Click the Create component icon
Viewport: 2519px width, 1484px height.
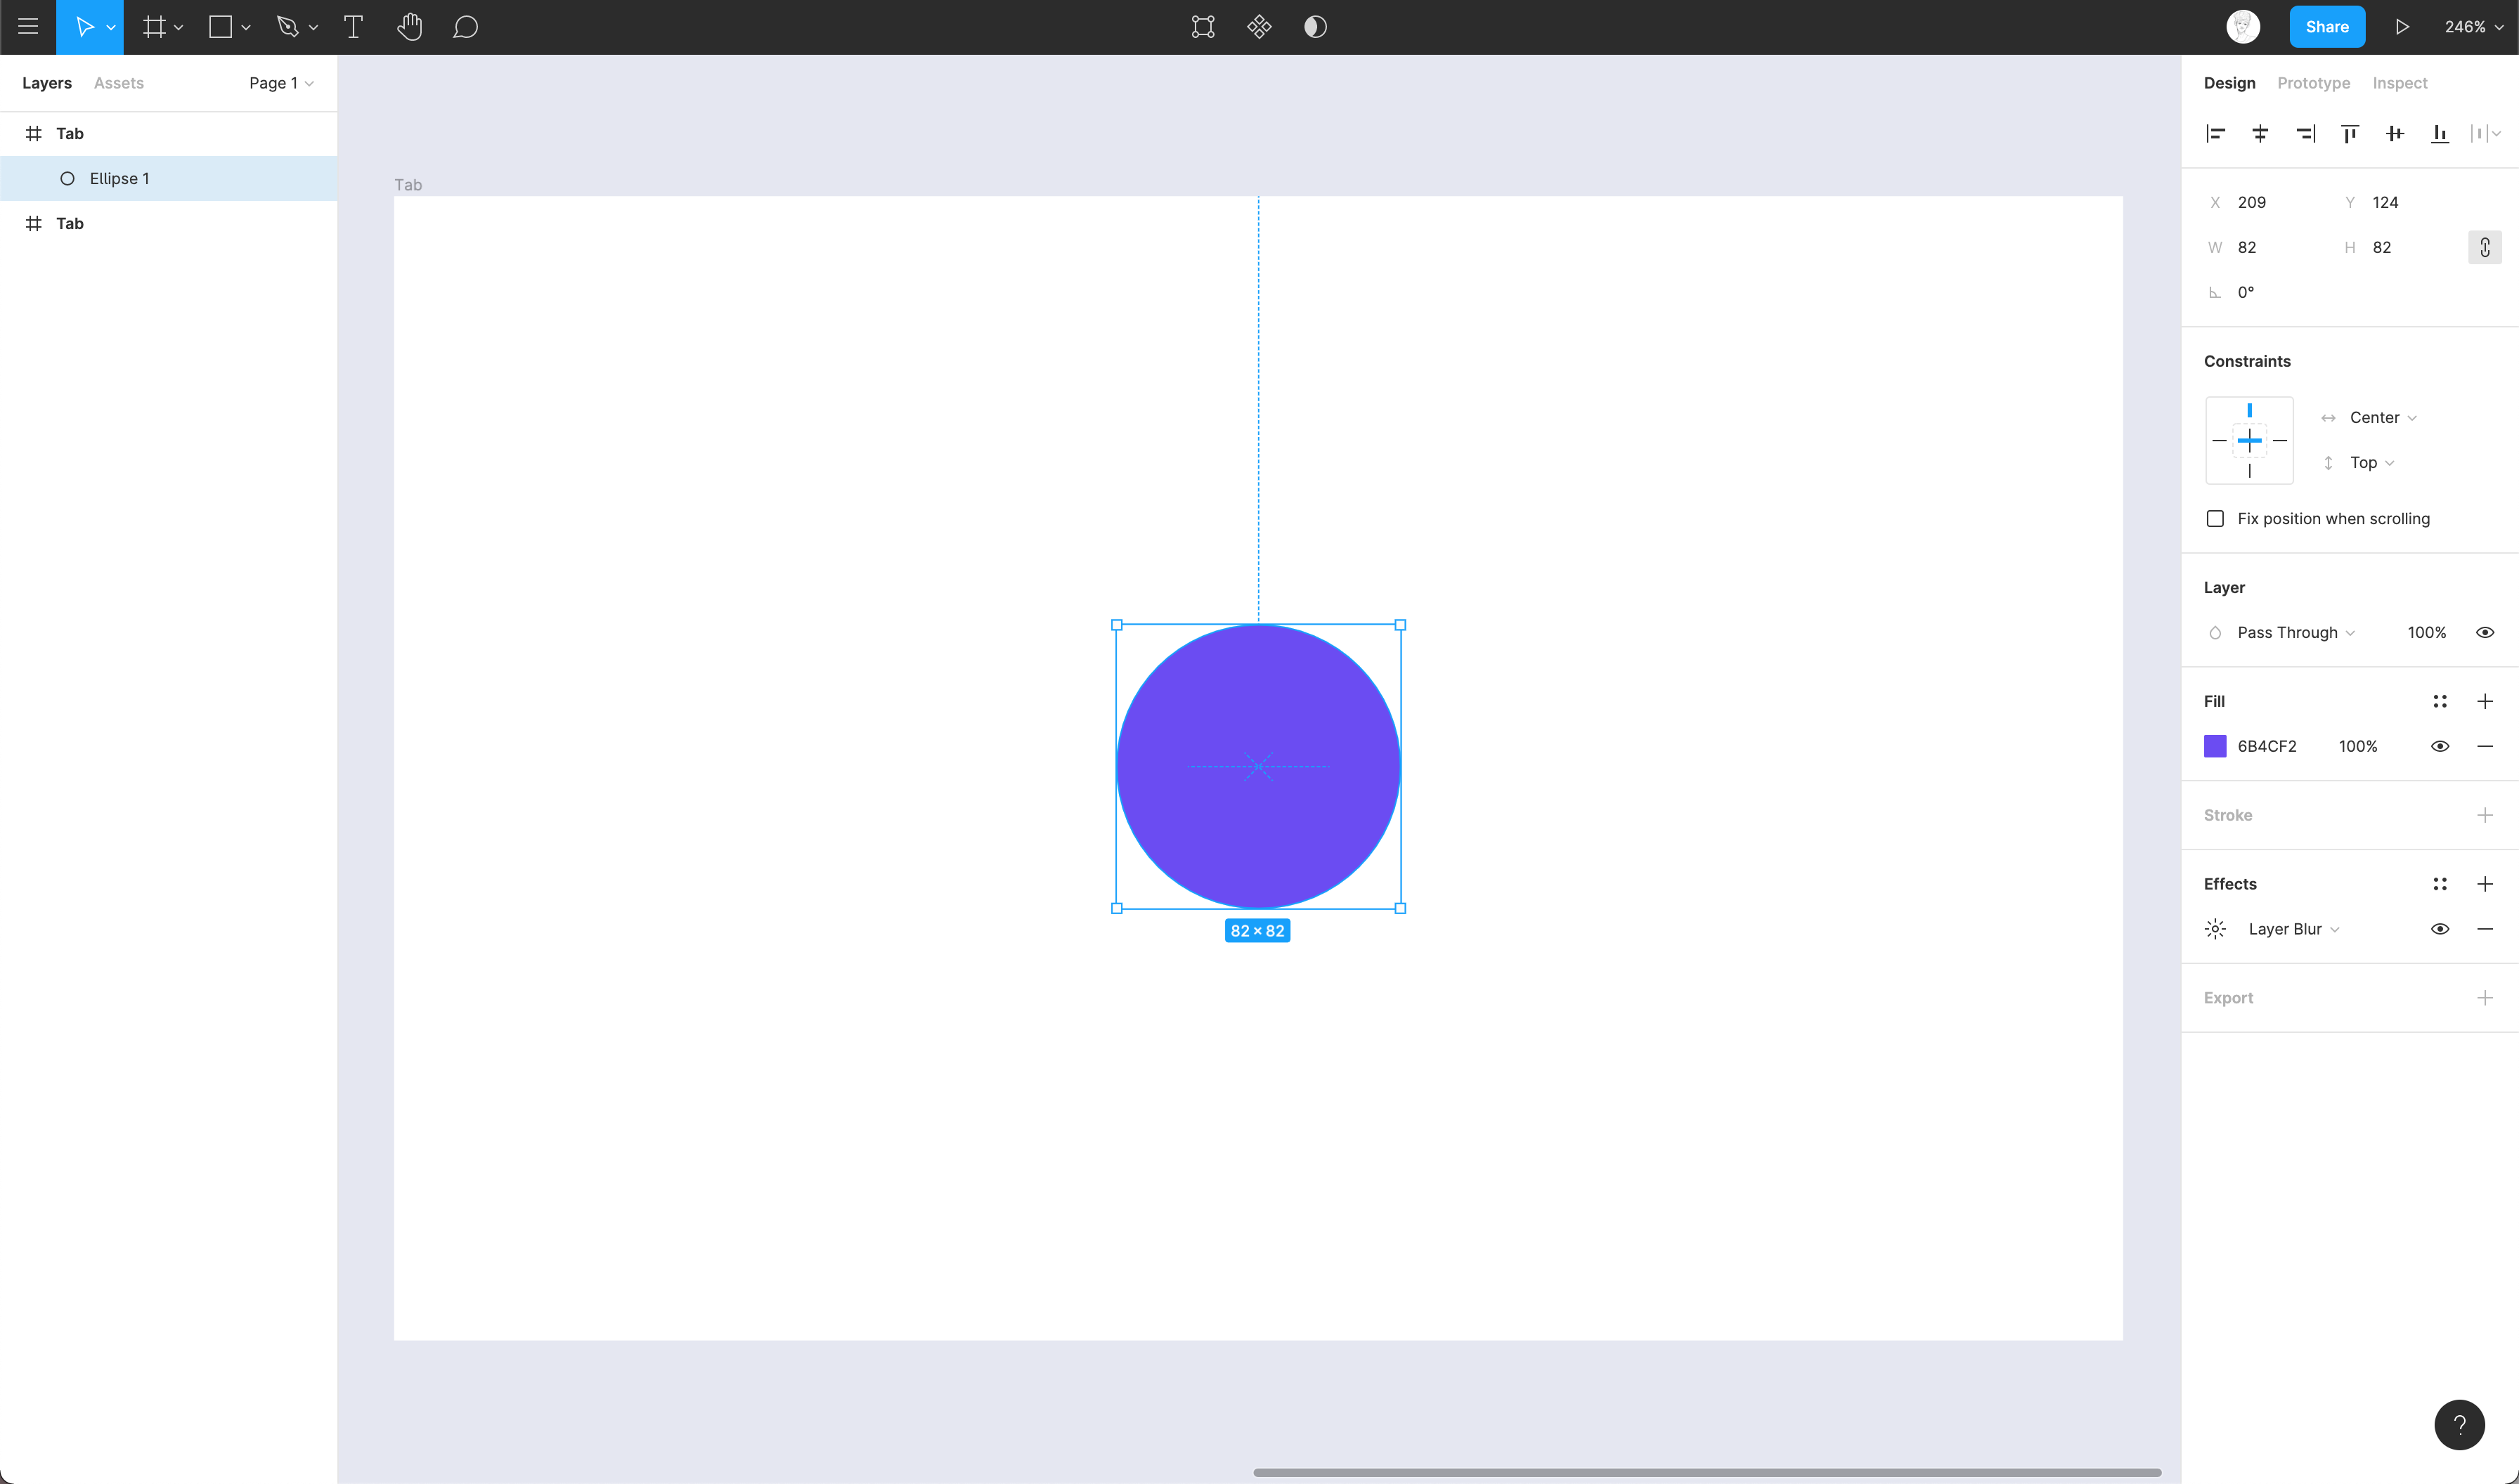pos(1259,27)
